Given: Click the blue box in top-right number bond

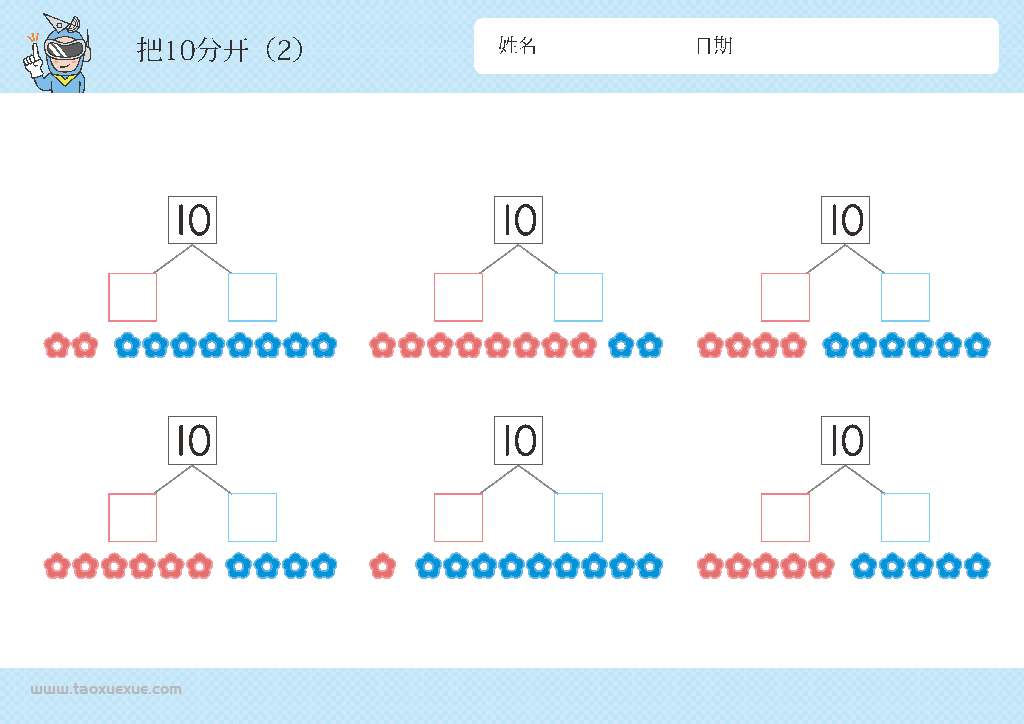Looking at the screenshot, I should pyautogui.click(x=905, y=297).
